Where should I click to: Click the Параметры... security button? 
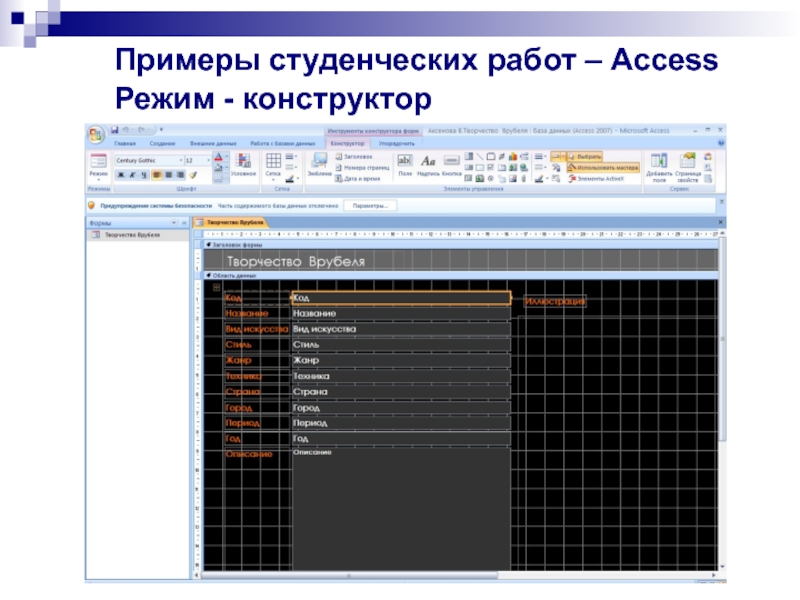[x=371, y=205]
